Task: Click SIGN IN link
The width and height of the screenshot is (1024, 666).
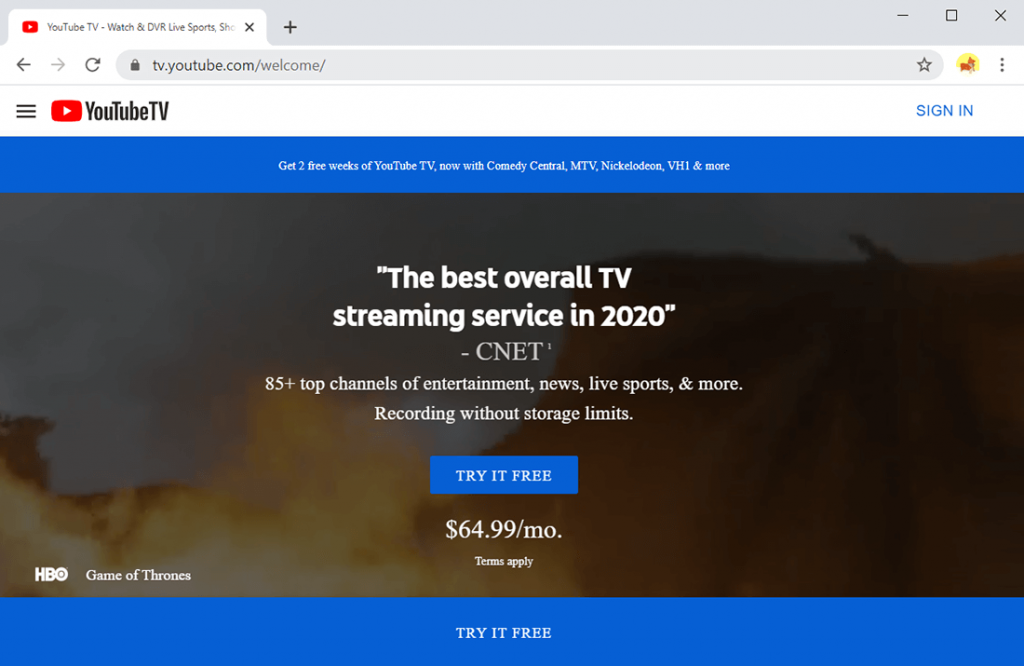Action: pos(944,110)
